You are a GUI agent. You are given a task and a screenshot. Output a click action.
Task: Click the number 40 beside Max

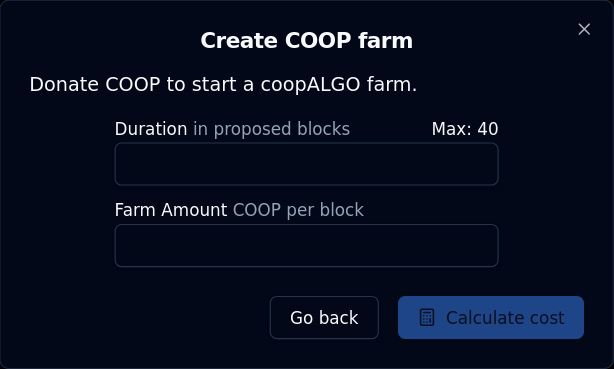488,129
